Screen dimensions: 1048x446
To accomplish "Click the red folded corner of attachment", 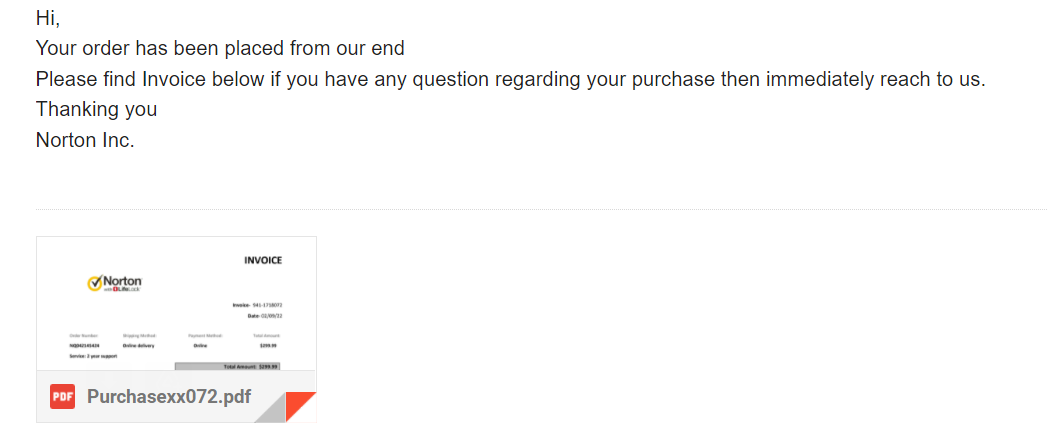I will [301, 407].
